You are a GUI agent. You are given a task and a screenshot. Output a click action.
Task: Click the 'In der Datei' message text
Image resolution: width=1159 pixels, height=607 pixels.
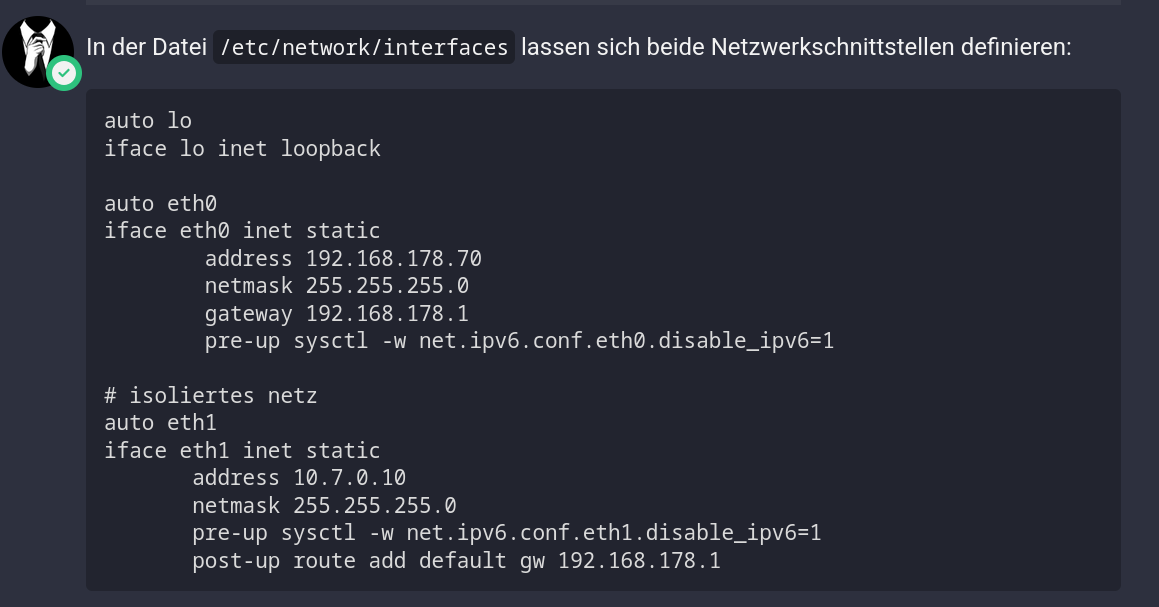tap(146, 47)
